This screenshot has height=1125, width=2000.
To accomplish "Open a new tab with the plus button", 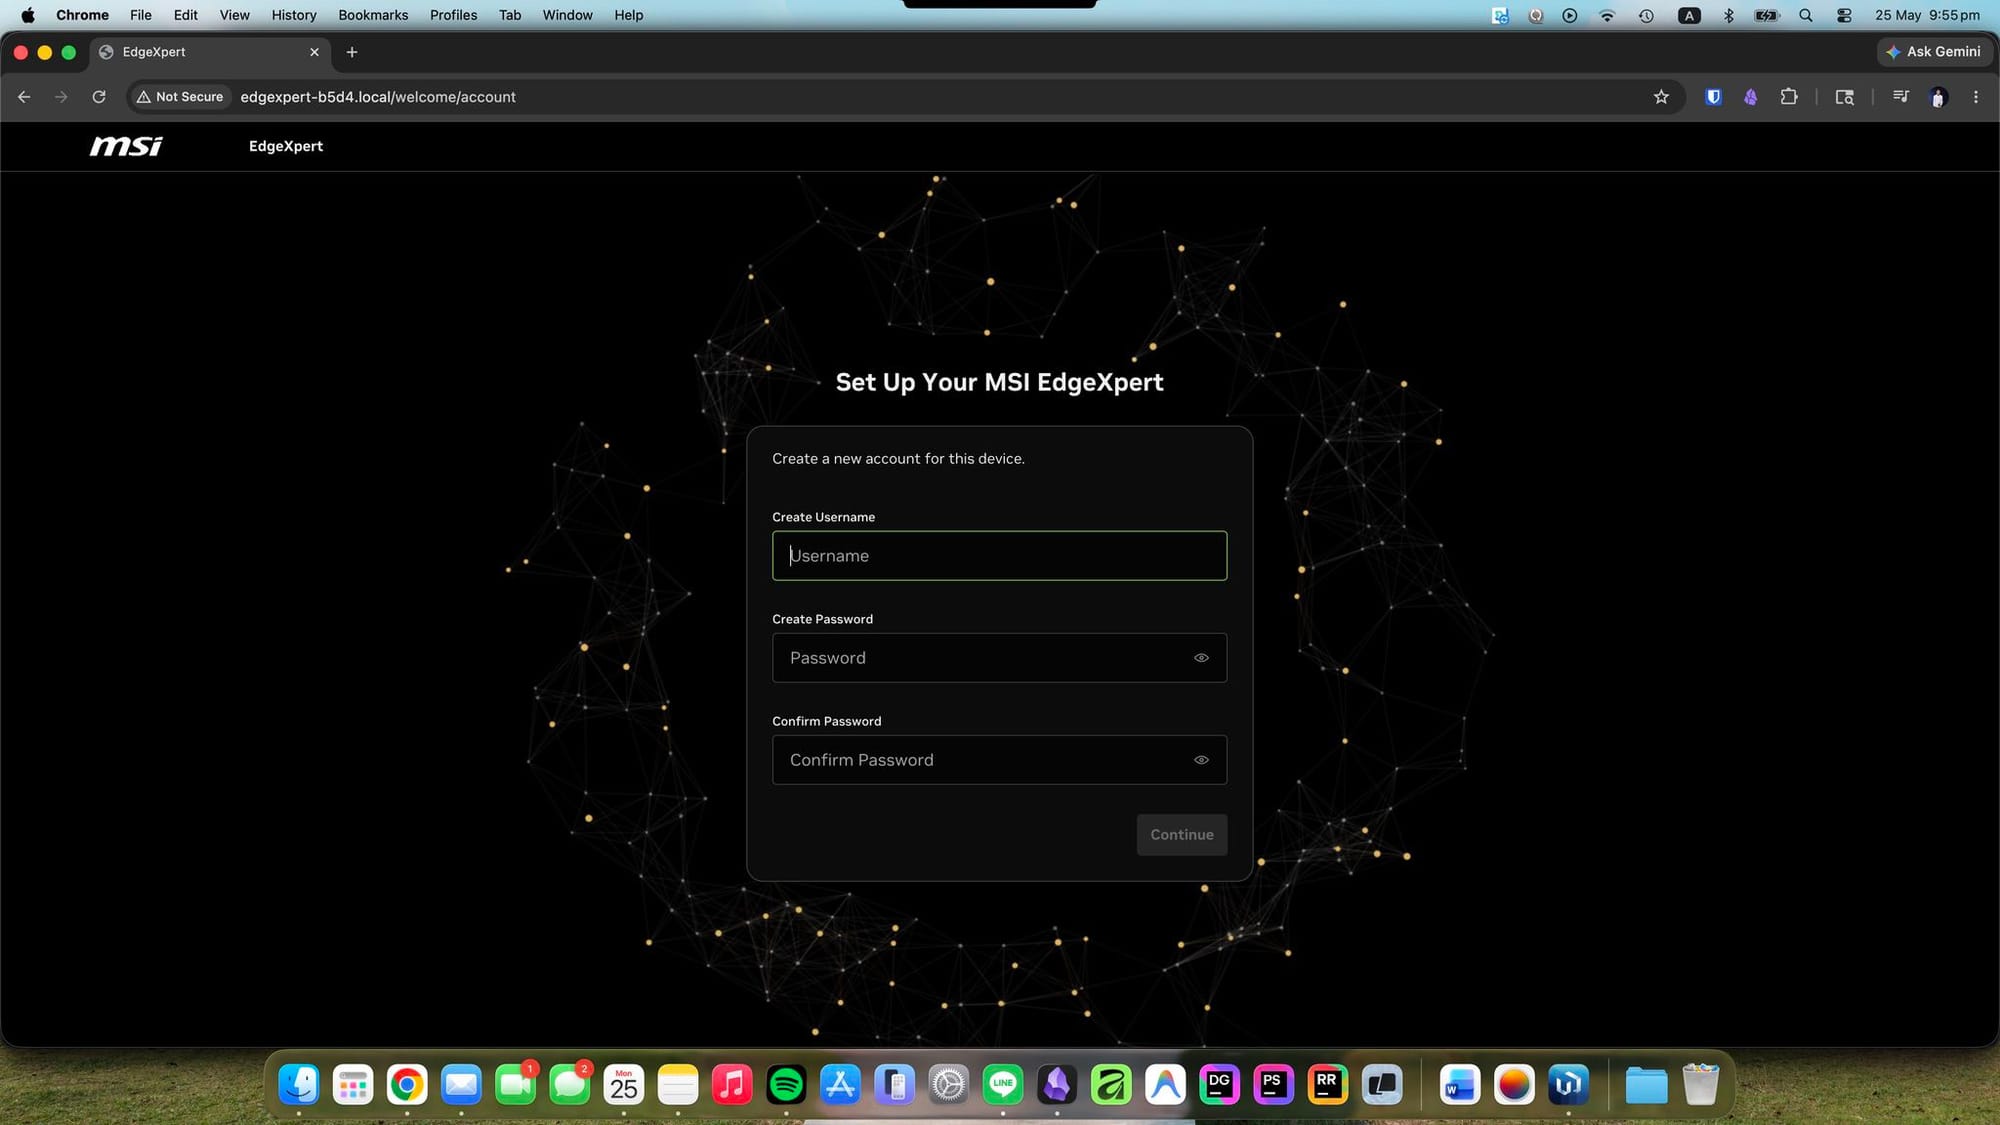I will pos(352,52).
